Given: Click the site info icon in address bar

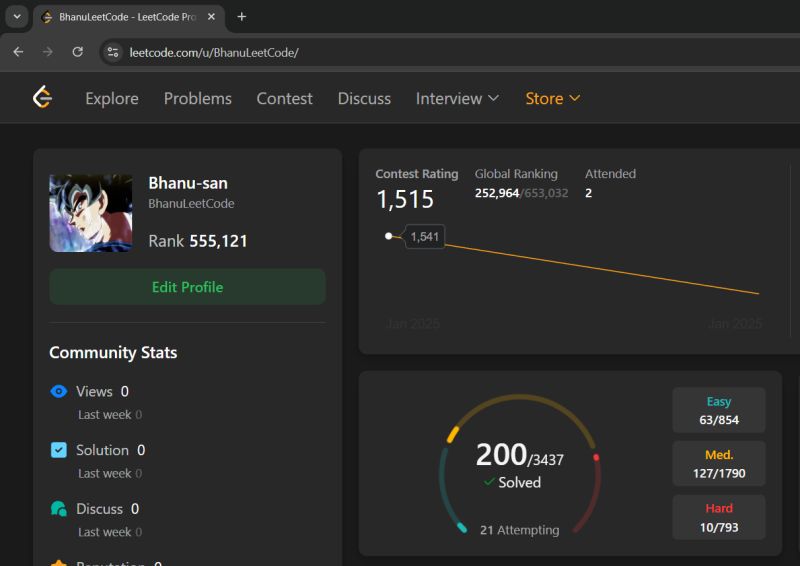Looking at the screenshot, I should tap(112, 52).
